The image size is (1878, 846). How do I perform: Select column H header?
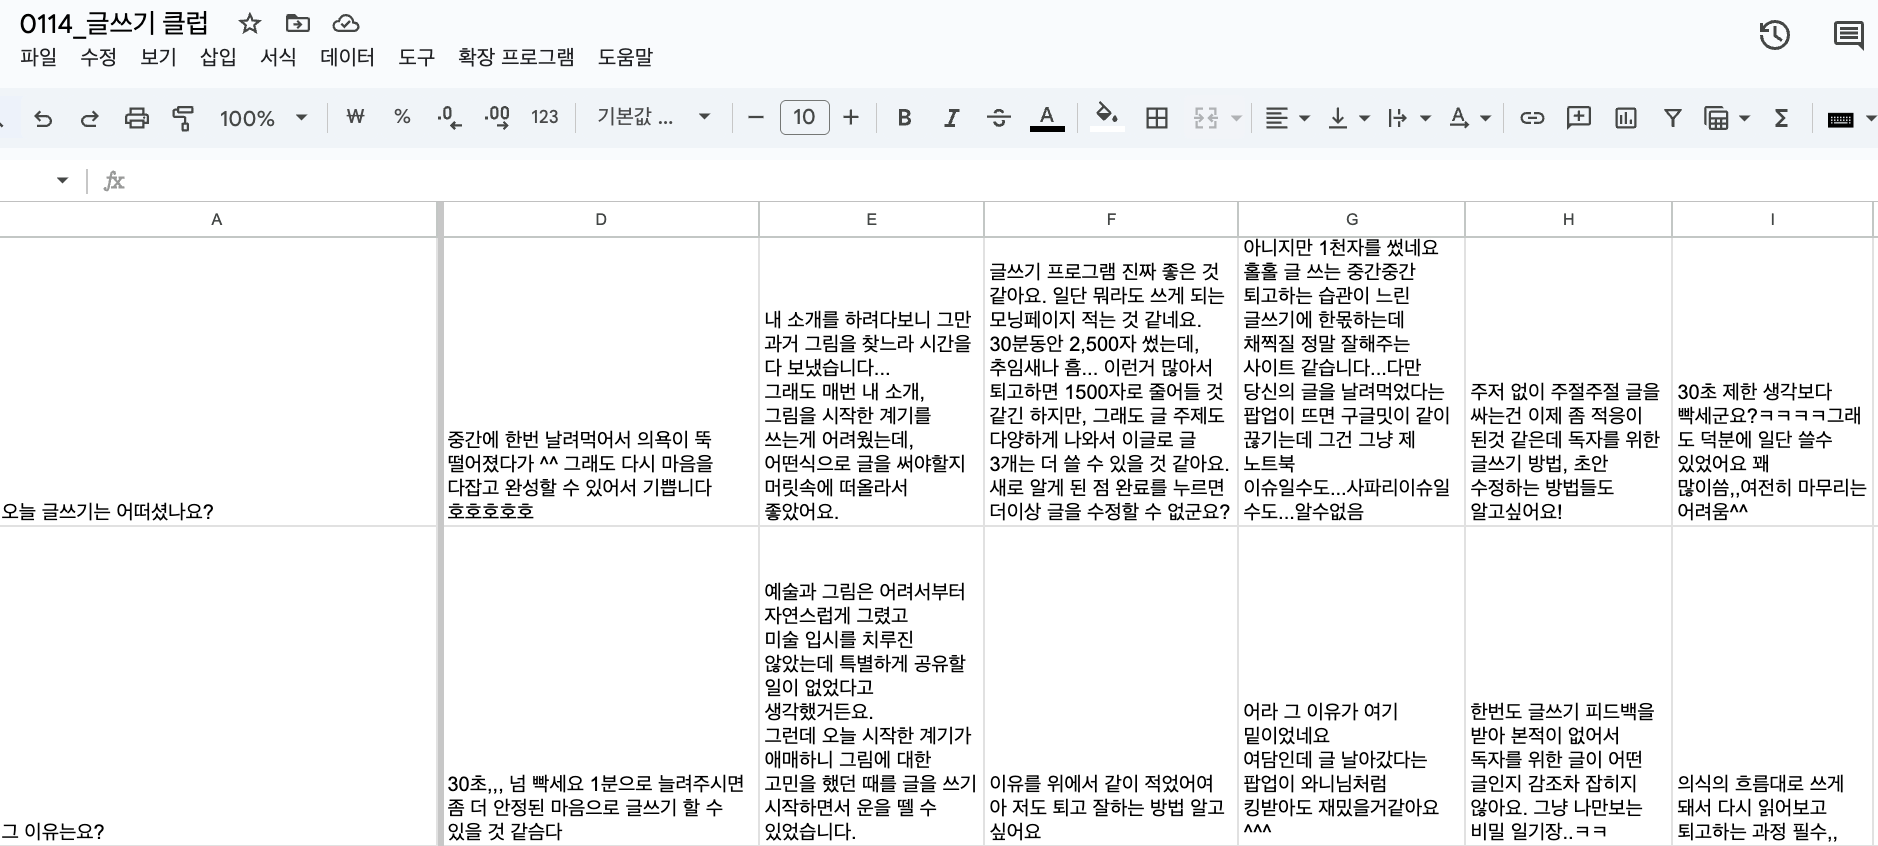pos(1568,220)
